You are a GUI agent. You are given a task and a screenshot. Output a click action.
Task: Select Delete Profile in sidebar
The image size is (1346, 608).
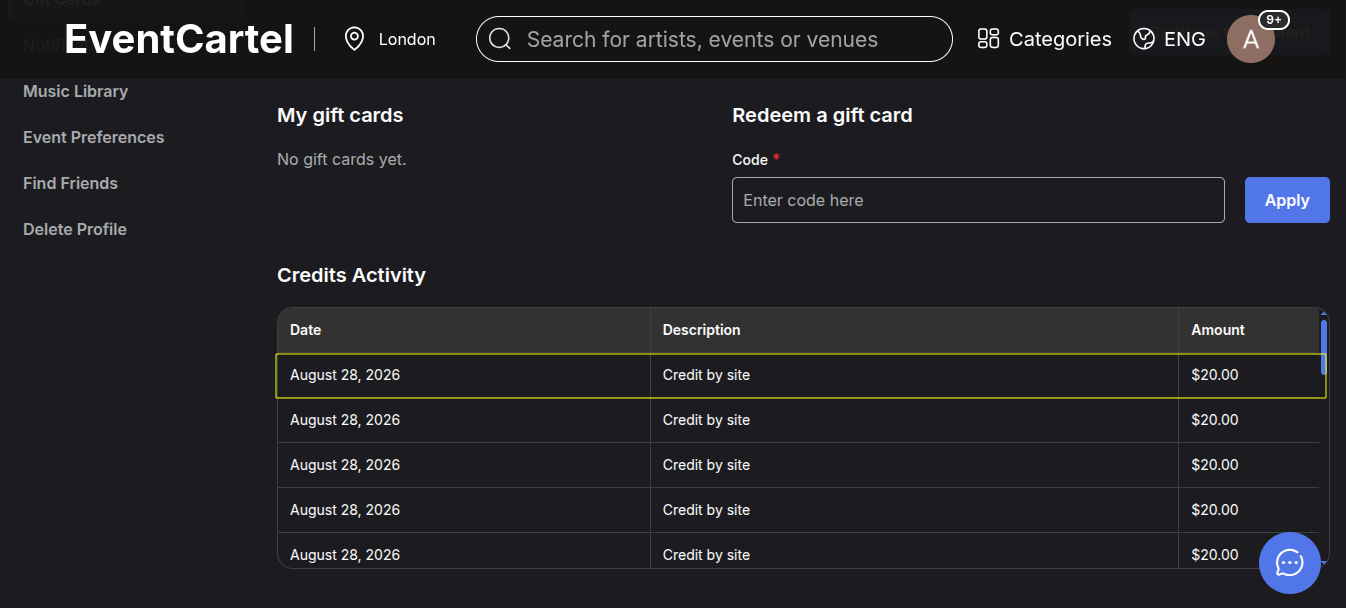[x=75, y=229]
